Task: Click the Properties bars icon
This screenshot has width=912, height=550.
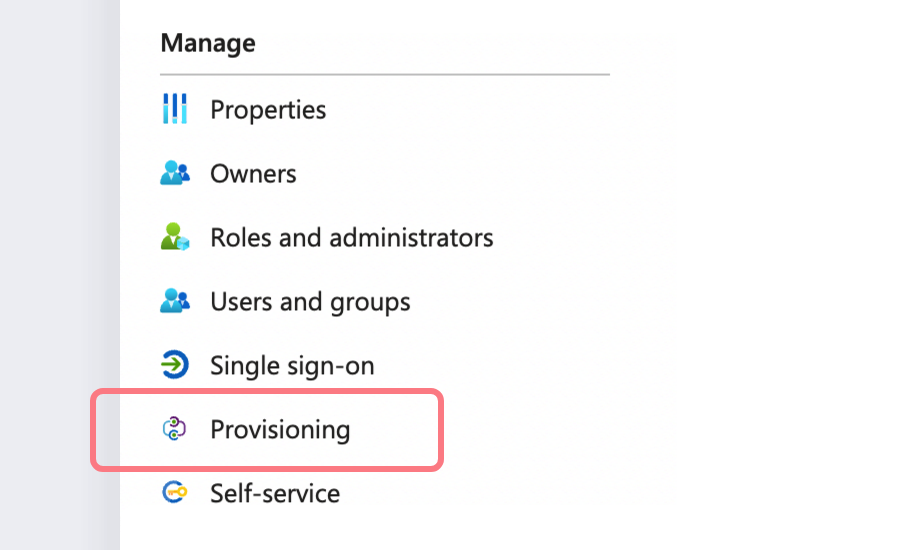Action: [175, 109]
